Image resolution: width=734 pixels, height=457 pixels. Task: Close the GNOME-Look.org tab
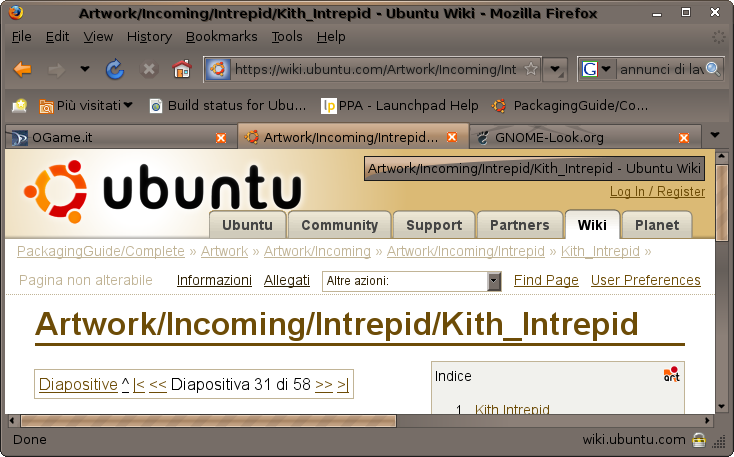click(x=684, y=138)
